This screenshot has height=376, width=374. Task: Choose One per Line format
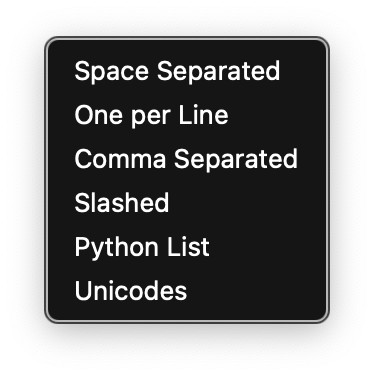coord(187,115)
